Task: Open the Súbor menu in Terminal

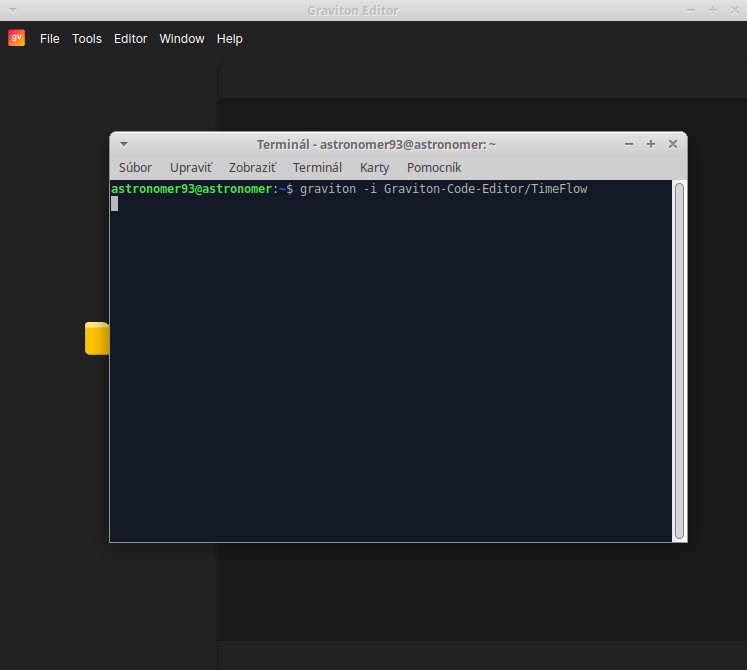Action: click(x=135, y=168)
